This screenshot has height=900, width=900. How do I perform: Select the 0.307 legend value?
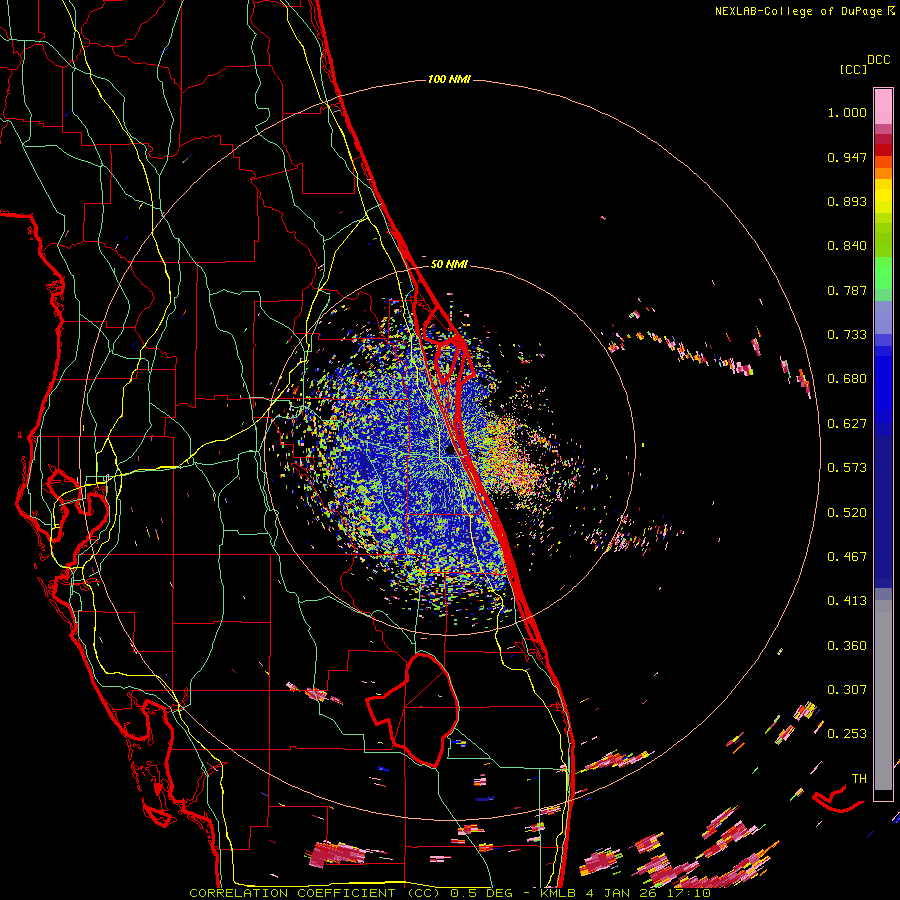click(x=847, y=690)
